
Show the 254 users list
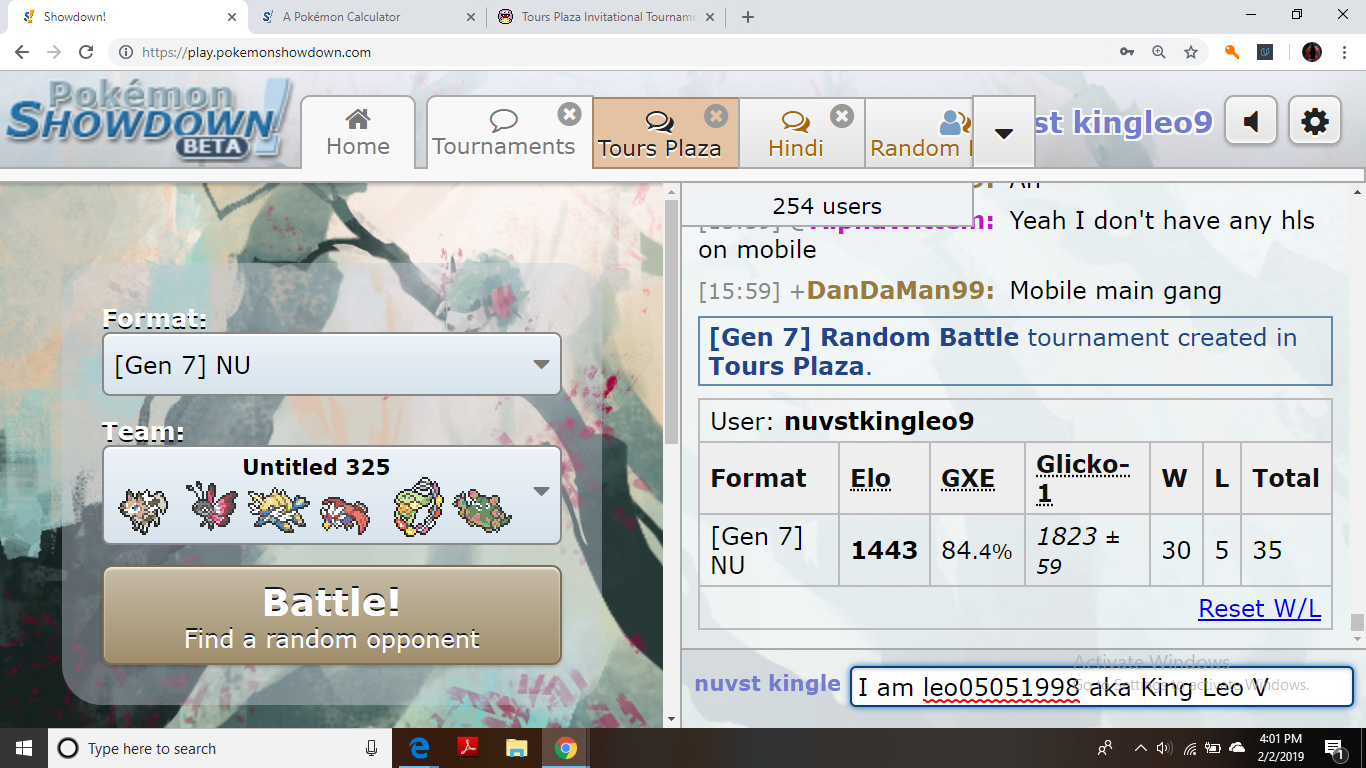click(x=827, y=206)
